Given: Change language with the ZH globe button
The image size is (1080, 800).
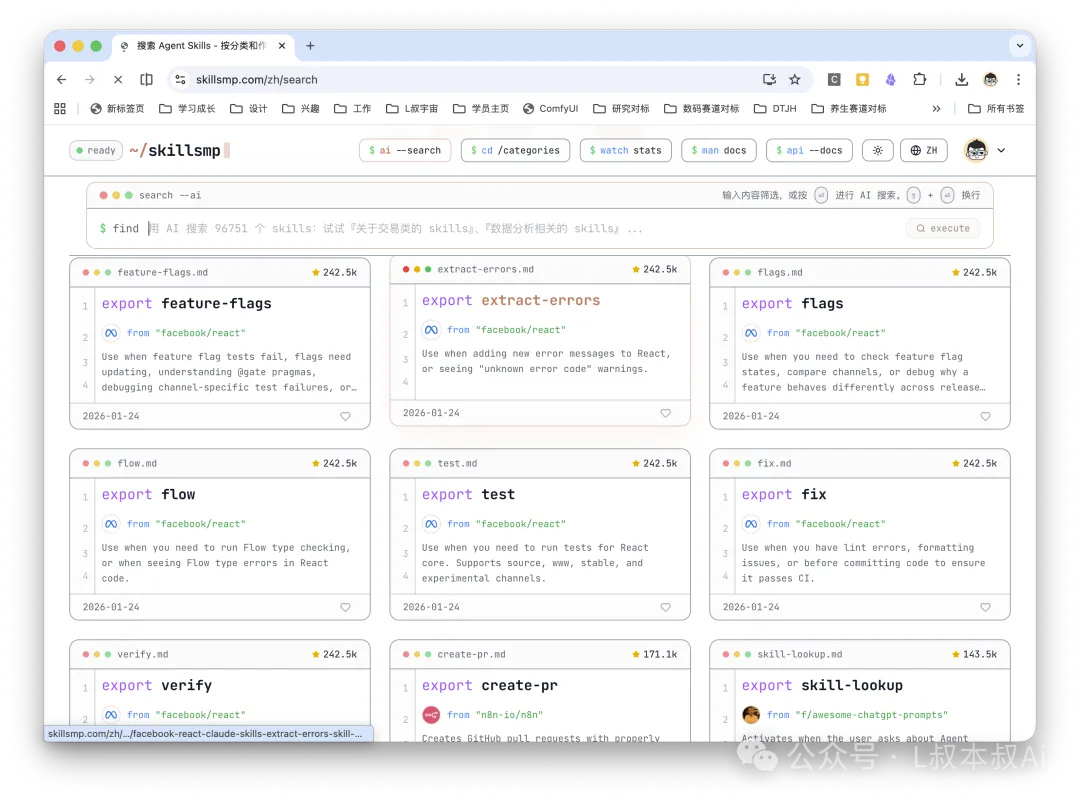Looking at the screenshot, I should 924,150.
